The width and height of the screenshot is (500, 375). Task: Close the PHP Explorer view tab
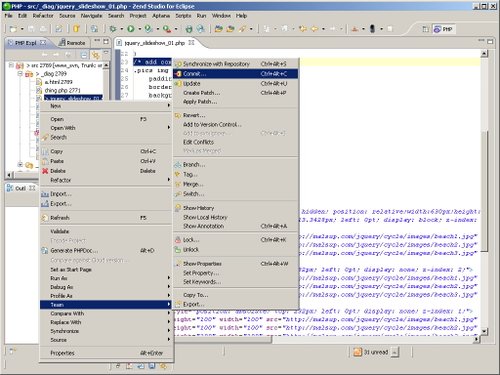(43, 43)
